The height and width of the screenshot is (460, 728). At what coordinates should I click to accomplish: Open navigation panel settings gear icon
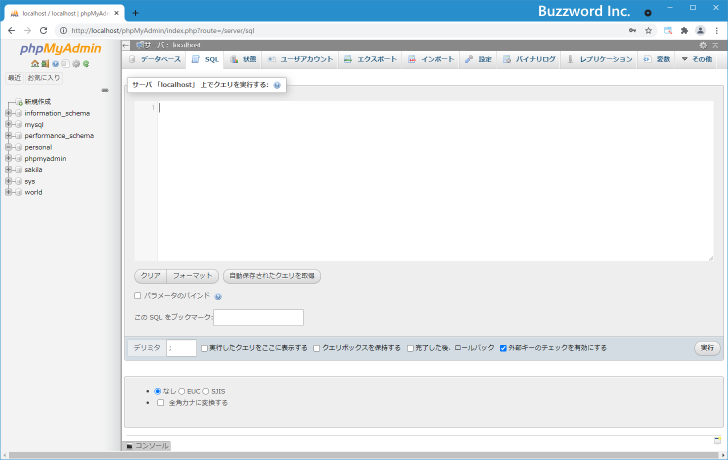[x=76, y=64]
